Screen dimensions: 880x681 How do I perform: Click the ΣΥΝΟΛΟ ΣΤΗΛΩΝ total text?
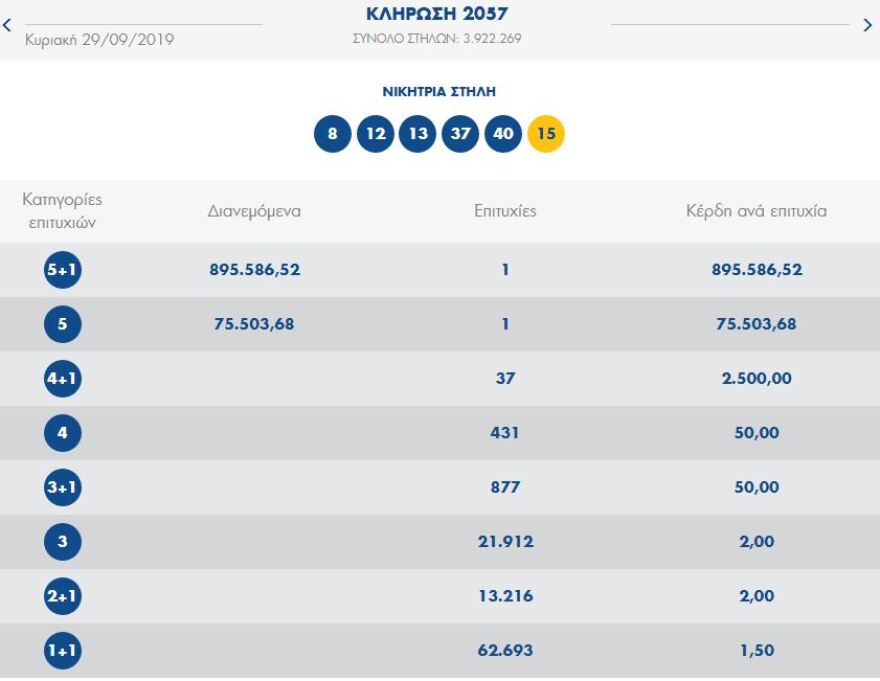(x=438, y=38)
